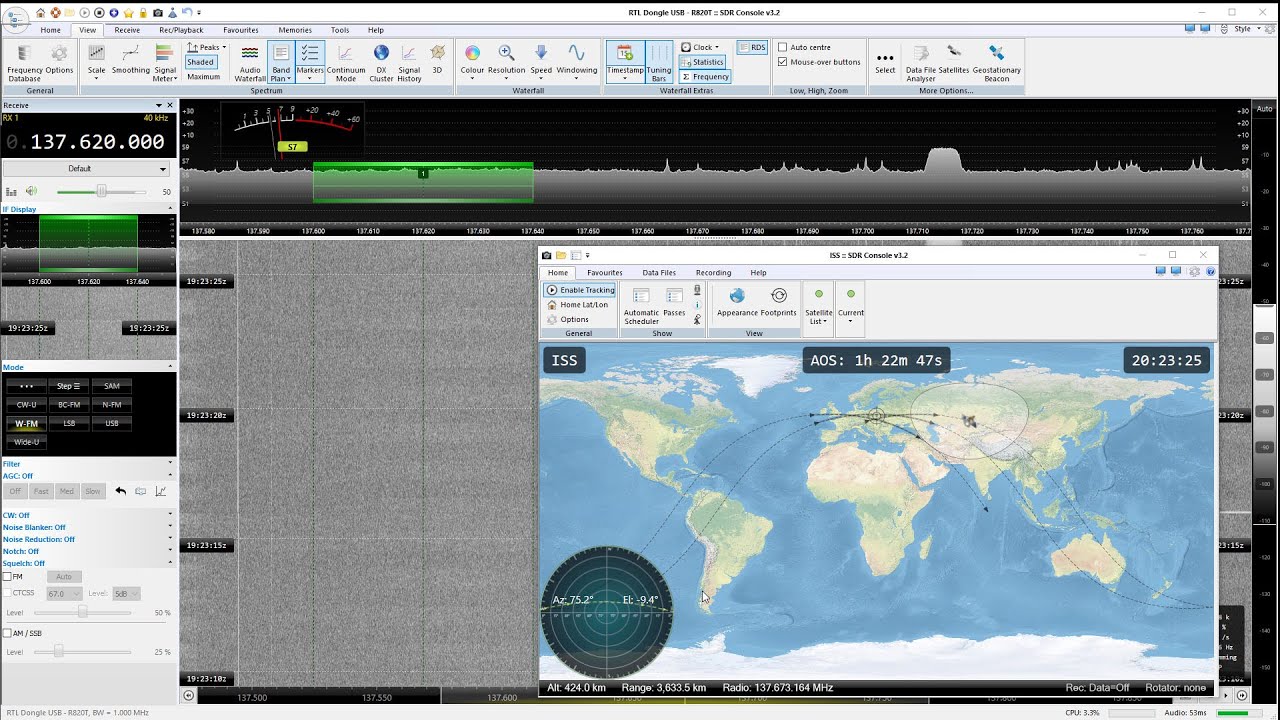Adjust the AM / SSB Level slider

click(58, 651)
